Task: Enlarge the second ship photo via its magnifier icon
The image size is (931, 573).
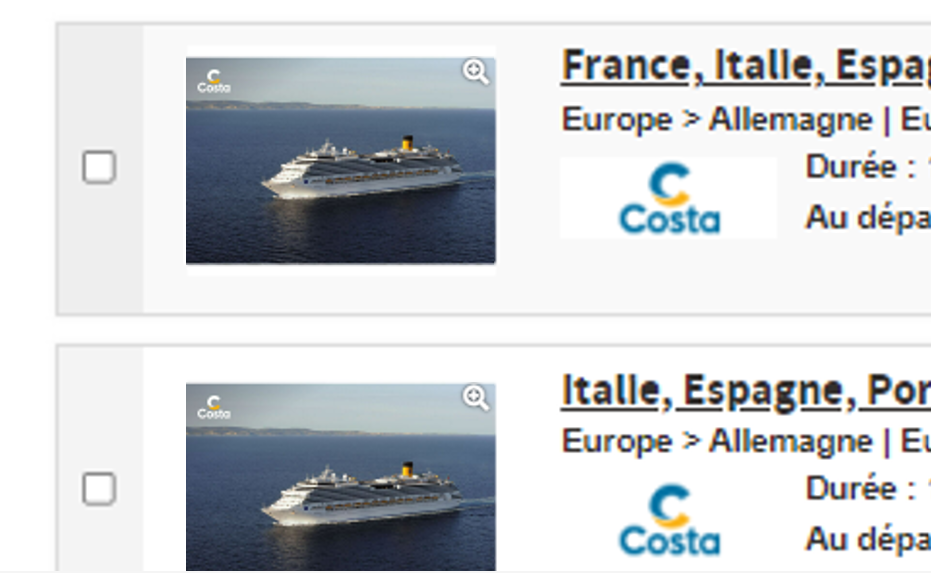Action: (x=476, y=398)
